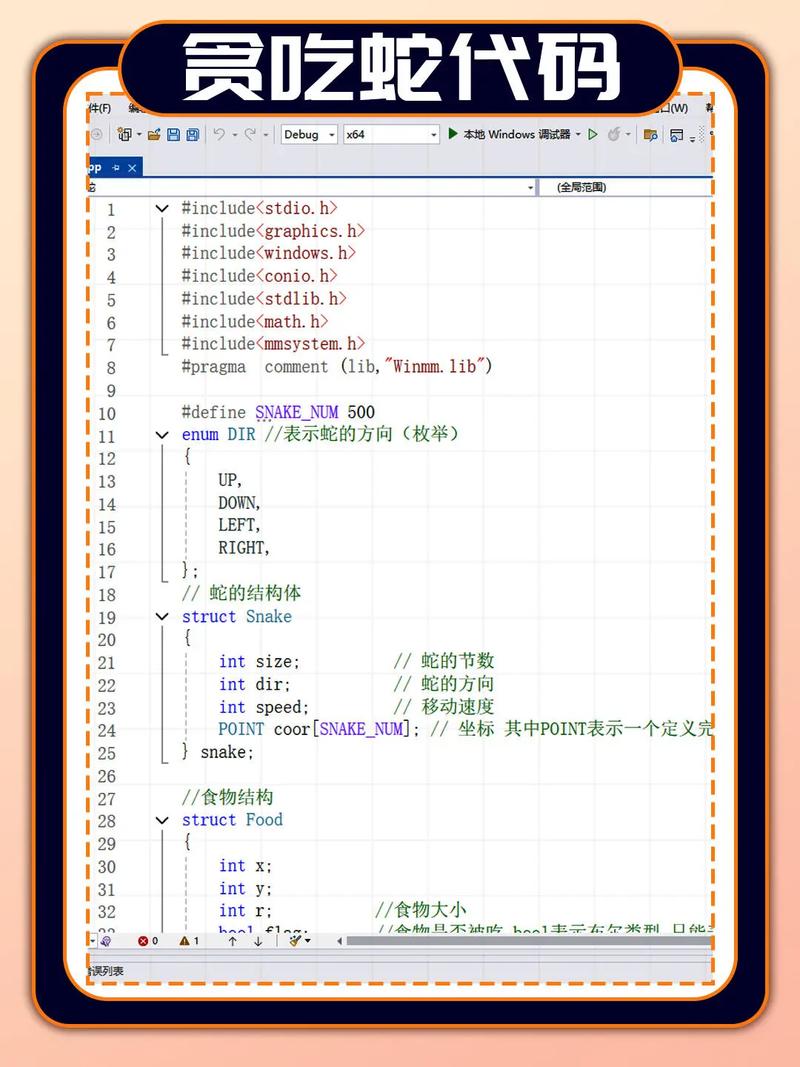Switch to the pp editor tab
800x1067 pixels.
[x=96, y=167]
